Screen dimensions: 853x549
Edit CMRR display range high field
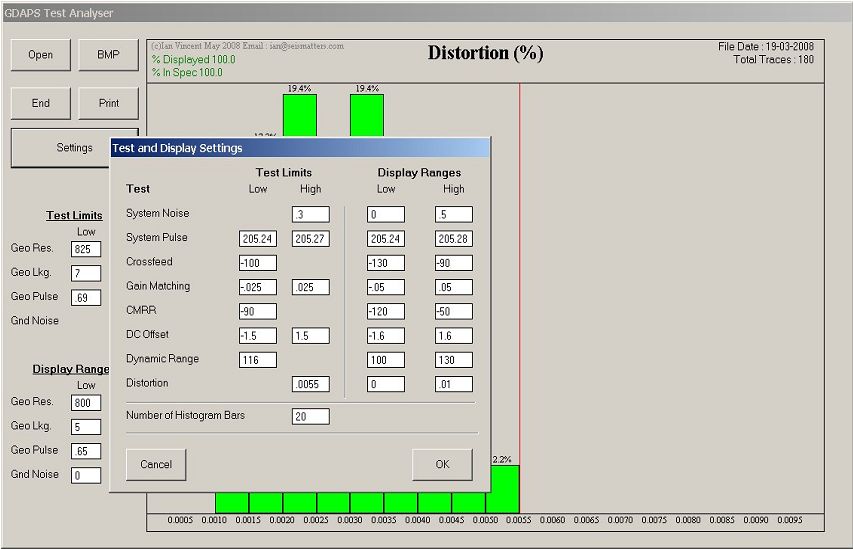pos(454,311)
